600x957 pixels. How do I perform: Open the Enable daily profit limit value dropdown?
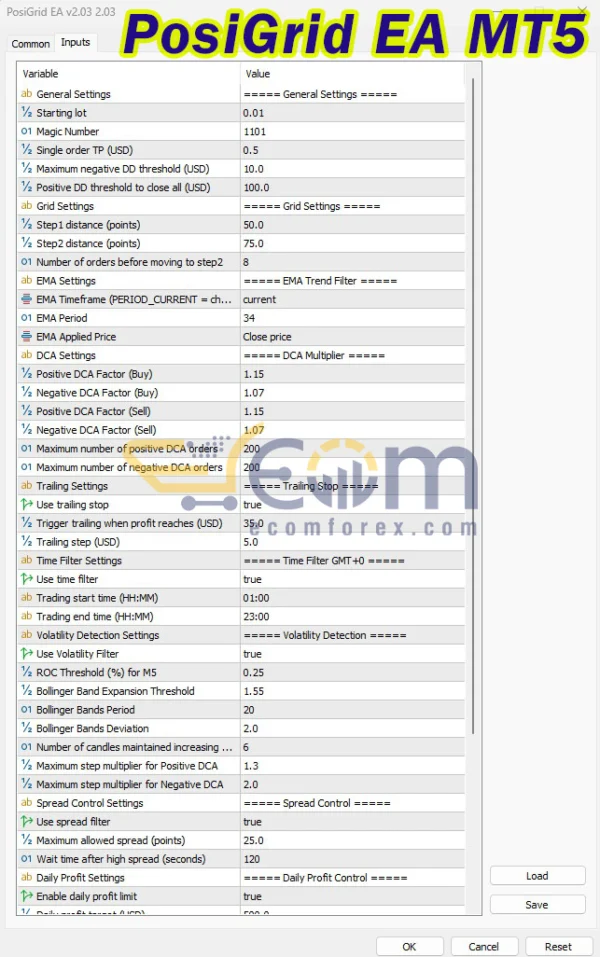pos(352,897)
